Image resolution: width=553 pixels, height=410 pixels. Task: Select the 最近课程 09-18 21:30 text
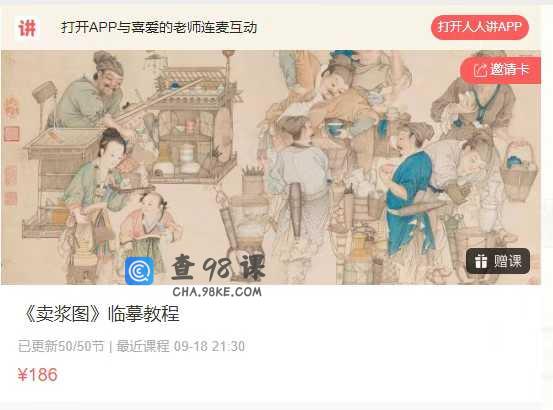click(181, 346)
